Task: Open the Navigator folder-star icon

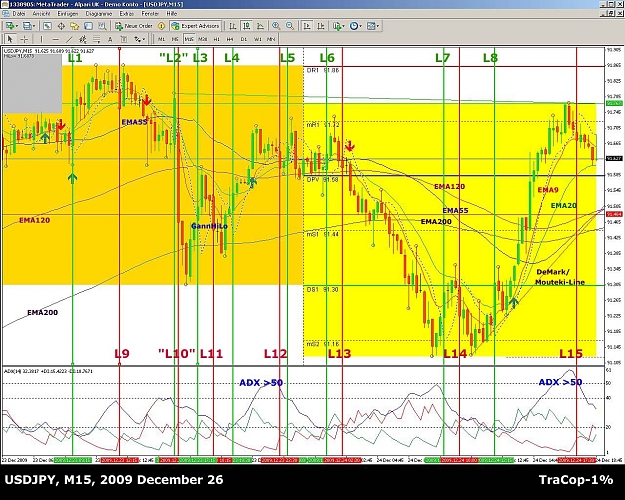Action: pyautogui.click(x=75, y=26)
